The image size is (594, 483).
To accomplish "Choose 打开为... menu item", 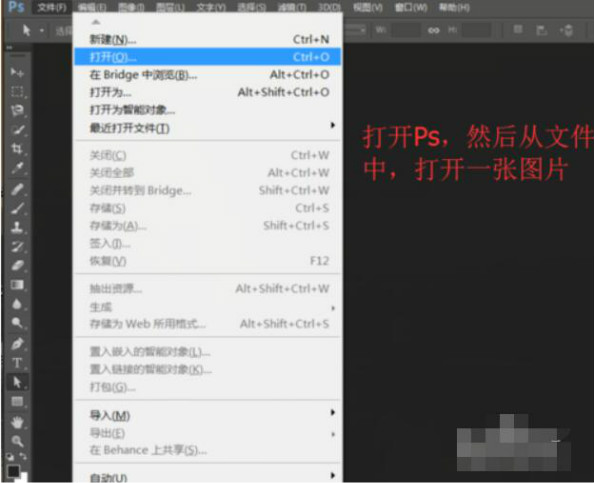I will click(x=208, y=92).
